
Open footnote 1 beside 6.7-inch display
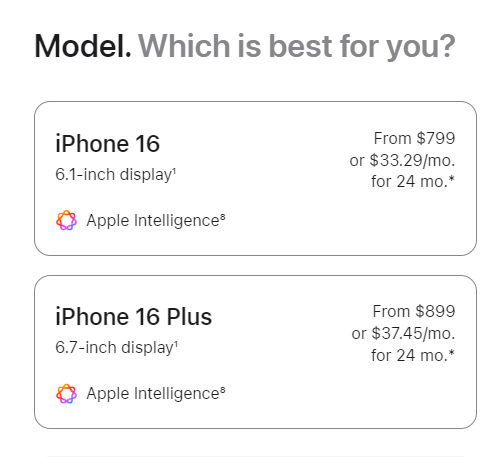[176, 343]
